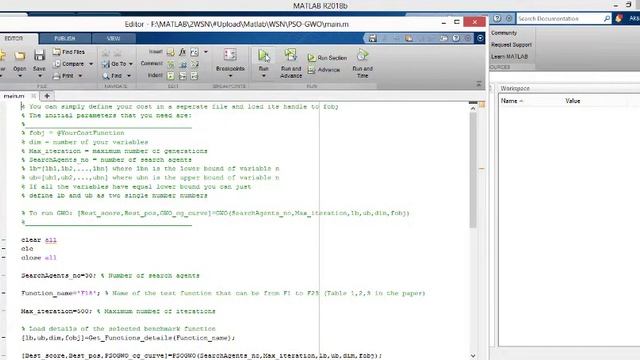Click the Run Section button

click(x=327, y=58)
